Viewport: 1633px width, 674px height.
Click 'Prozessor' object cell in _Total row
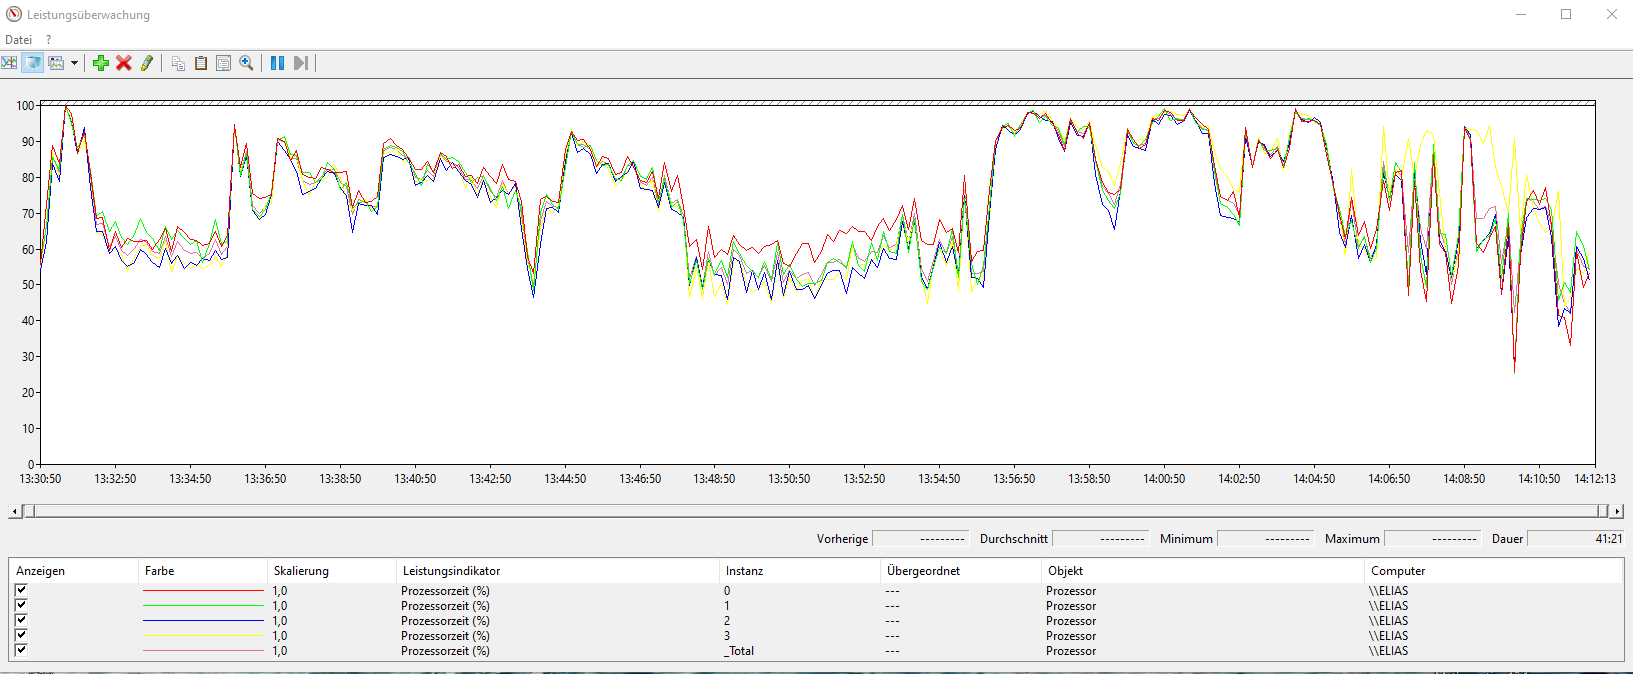(x=1071, y=651)
